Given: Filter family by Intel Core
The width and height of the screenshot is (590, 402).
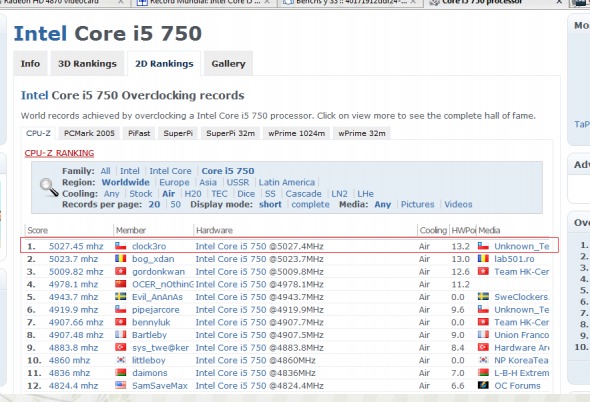Looking at the screenshot, I should point(170,171).
